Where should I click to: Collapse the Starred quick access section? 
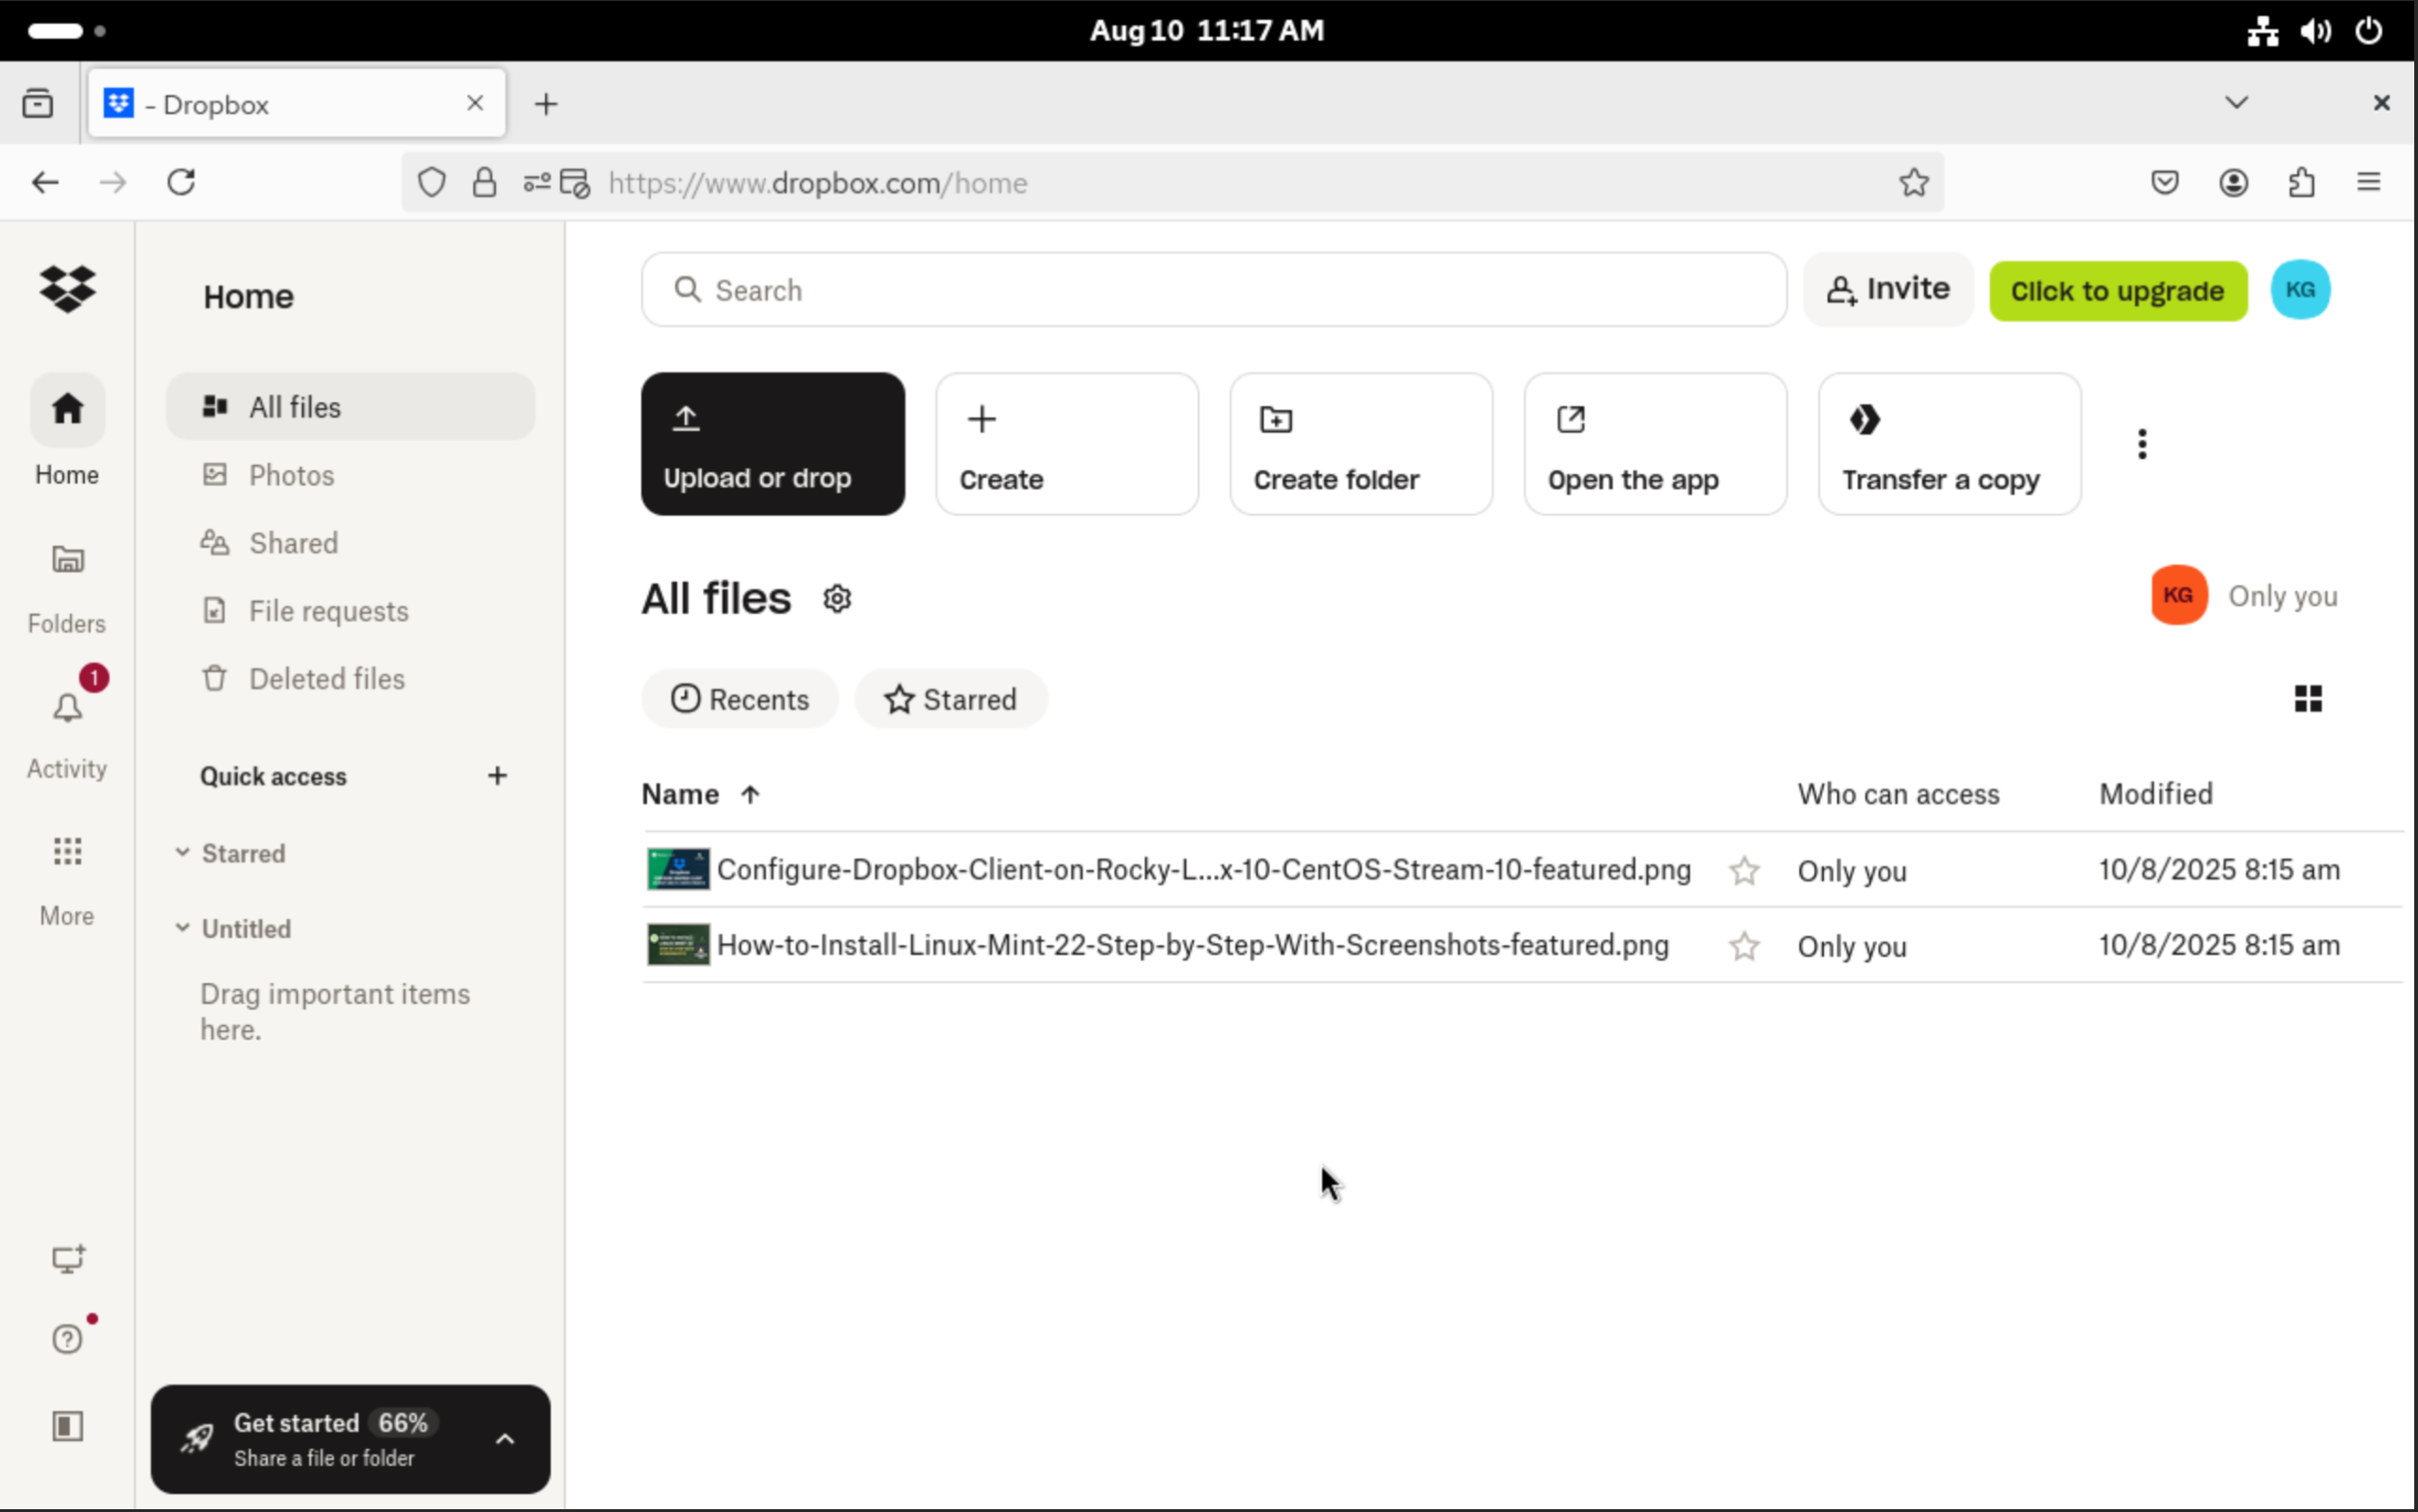coord(183,852)
